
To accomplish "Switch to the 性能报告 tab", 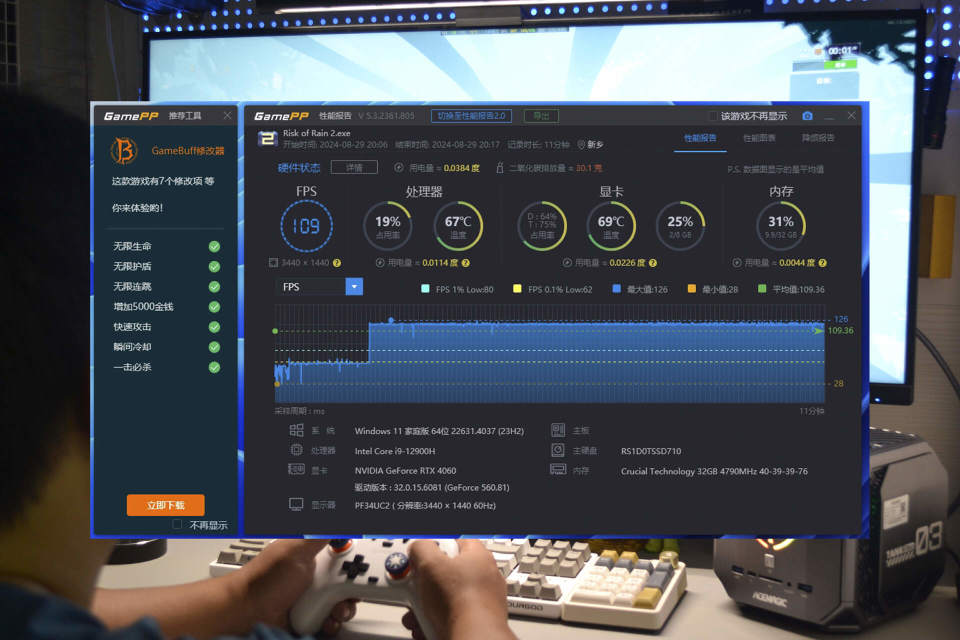I will click(x=700, y=138).
